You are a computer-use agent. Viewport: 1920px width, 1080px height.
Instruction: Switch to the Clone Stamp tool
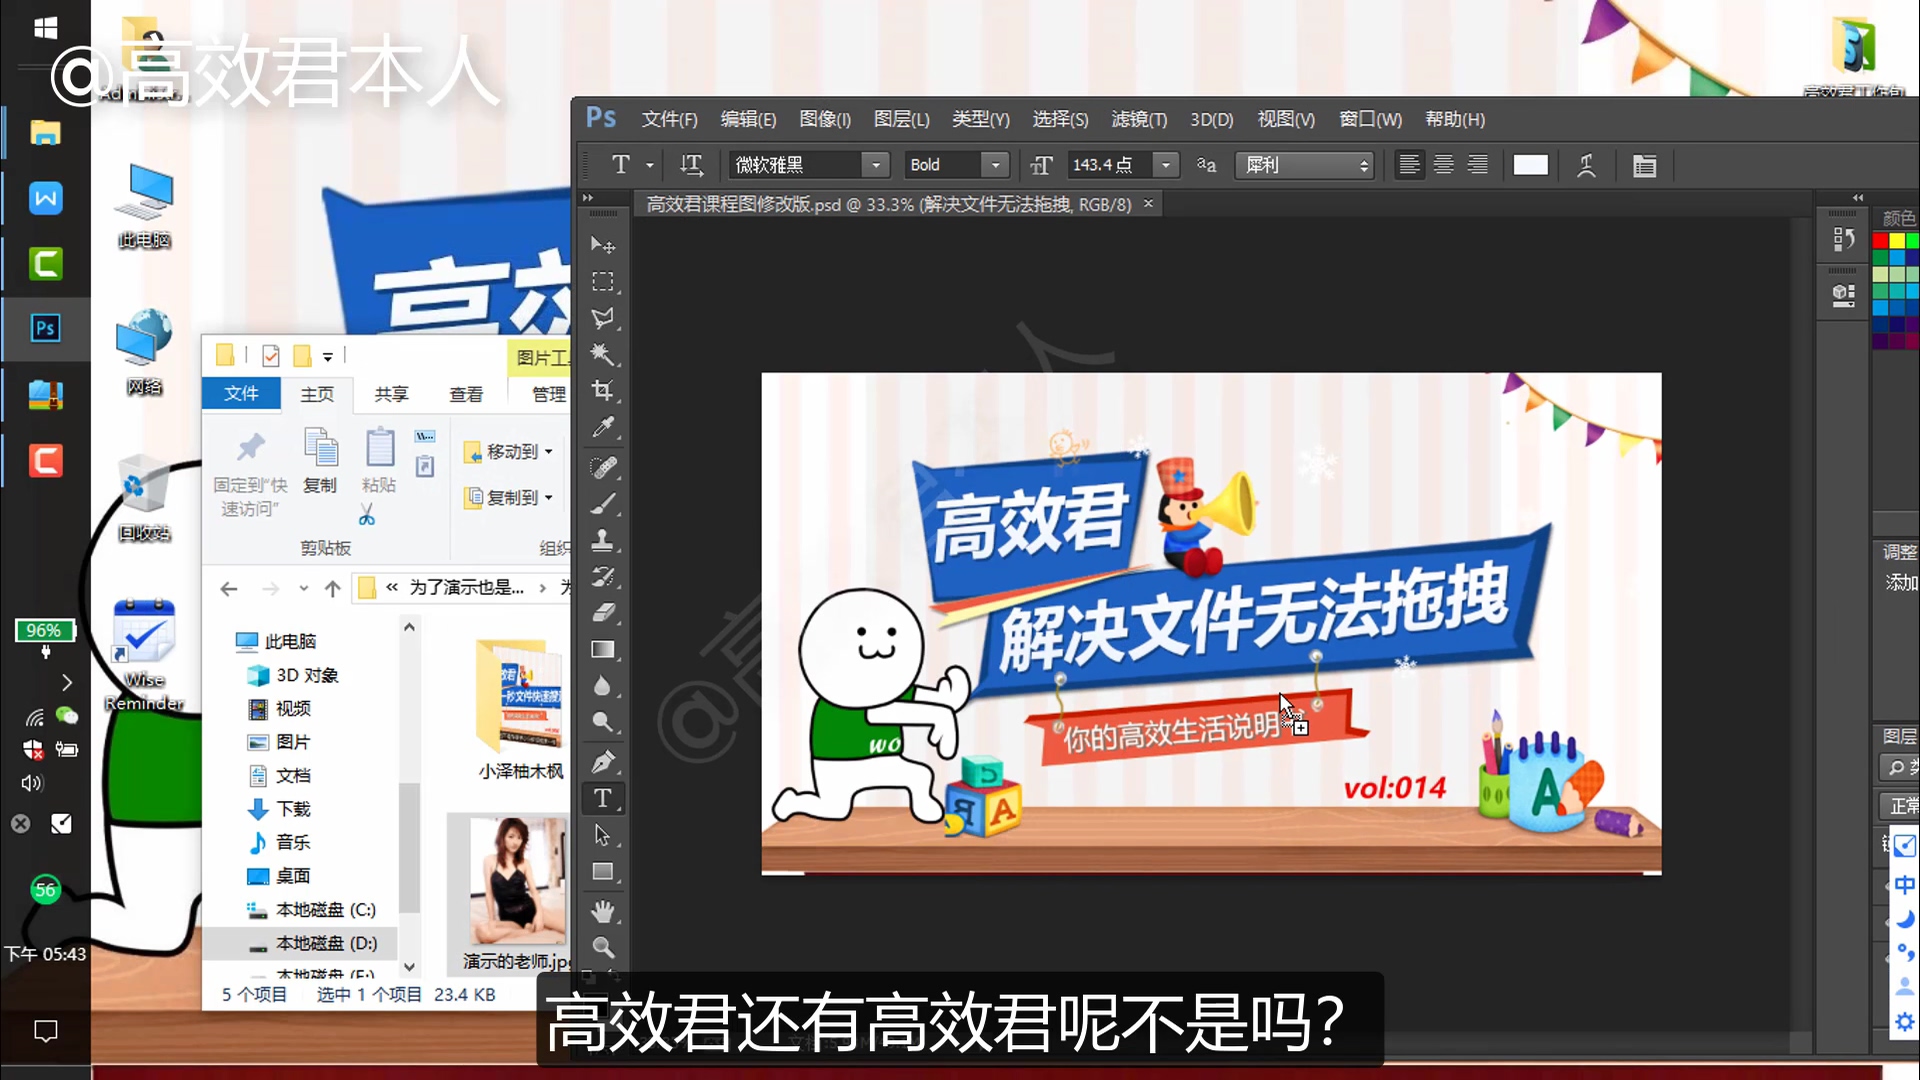coord(604,541)
